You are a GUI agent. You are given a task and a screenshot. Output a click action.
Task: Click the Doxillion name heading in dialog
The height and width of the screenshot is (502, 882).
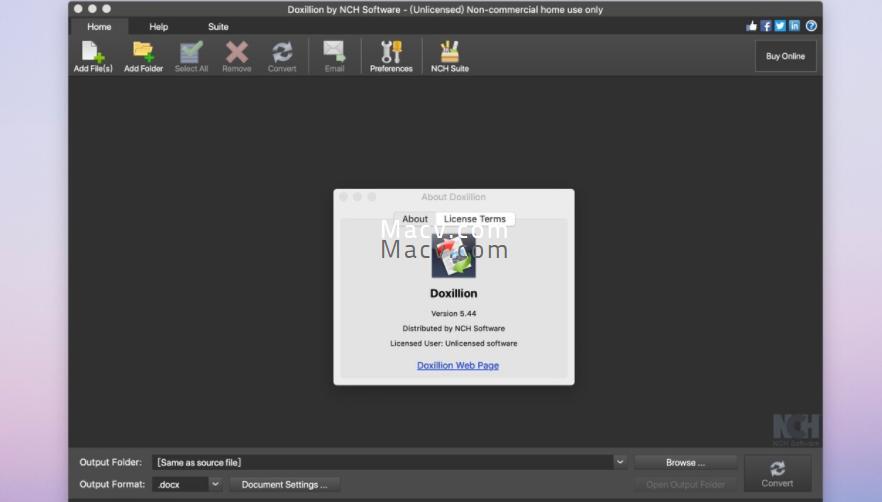(453, 293)
